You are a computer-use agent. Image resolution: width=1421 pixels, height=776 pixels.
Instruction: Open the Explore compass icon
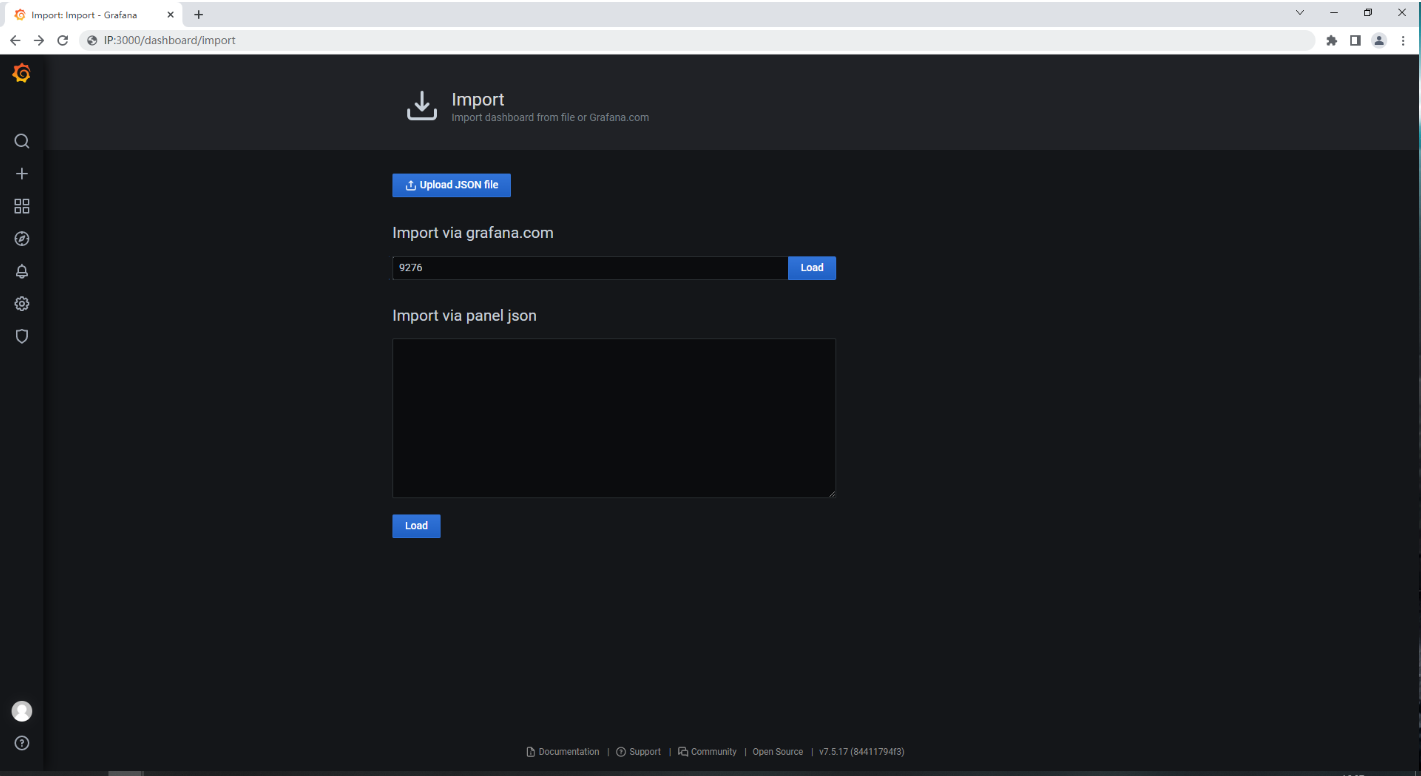tap(22, 239)
